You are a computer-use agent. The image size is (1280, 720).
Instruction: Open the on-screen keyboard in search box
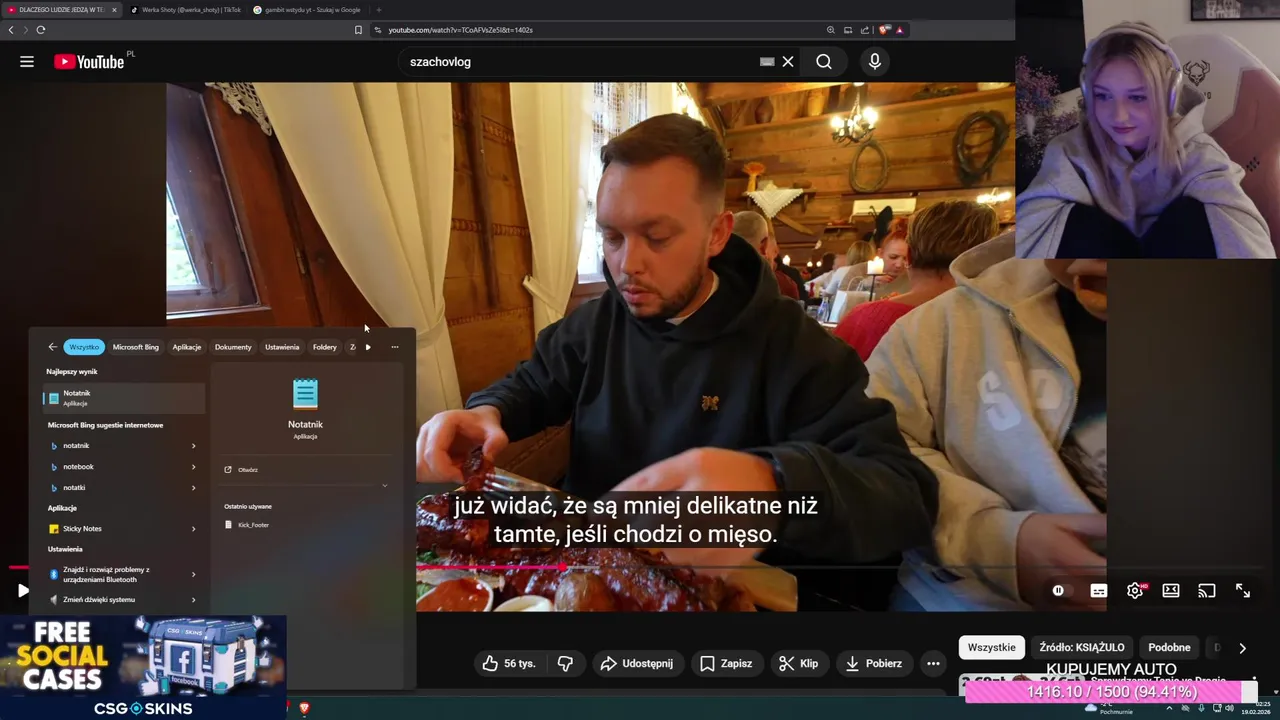tap(767, 62)
